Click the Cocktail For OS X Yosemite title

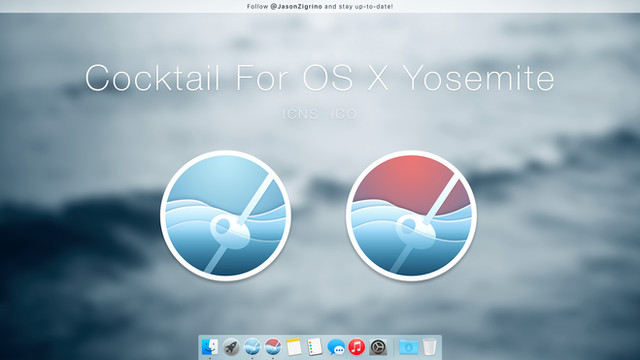click(320, 78)
